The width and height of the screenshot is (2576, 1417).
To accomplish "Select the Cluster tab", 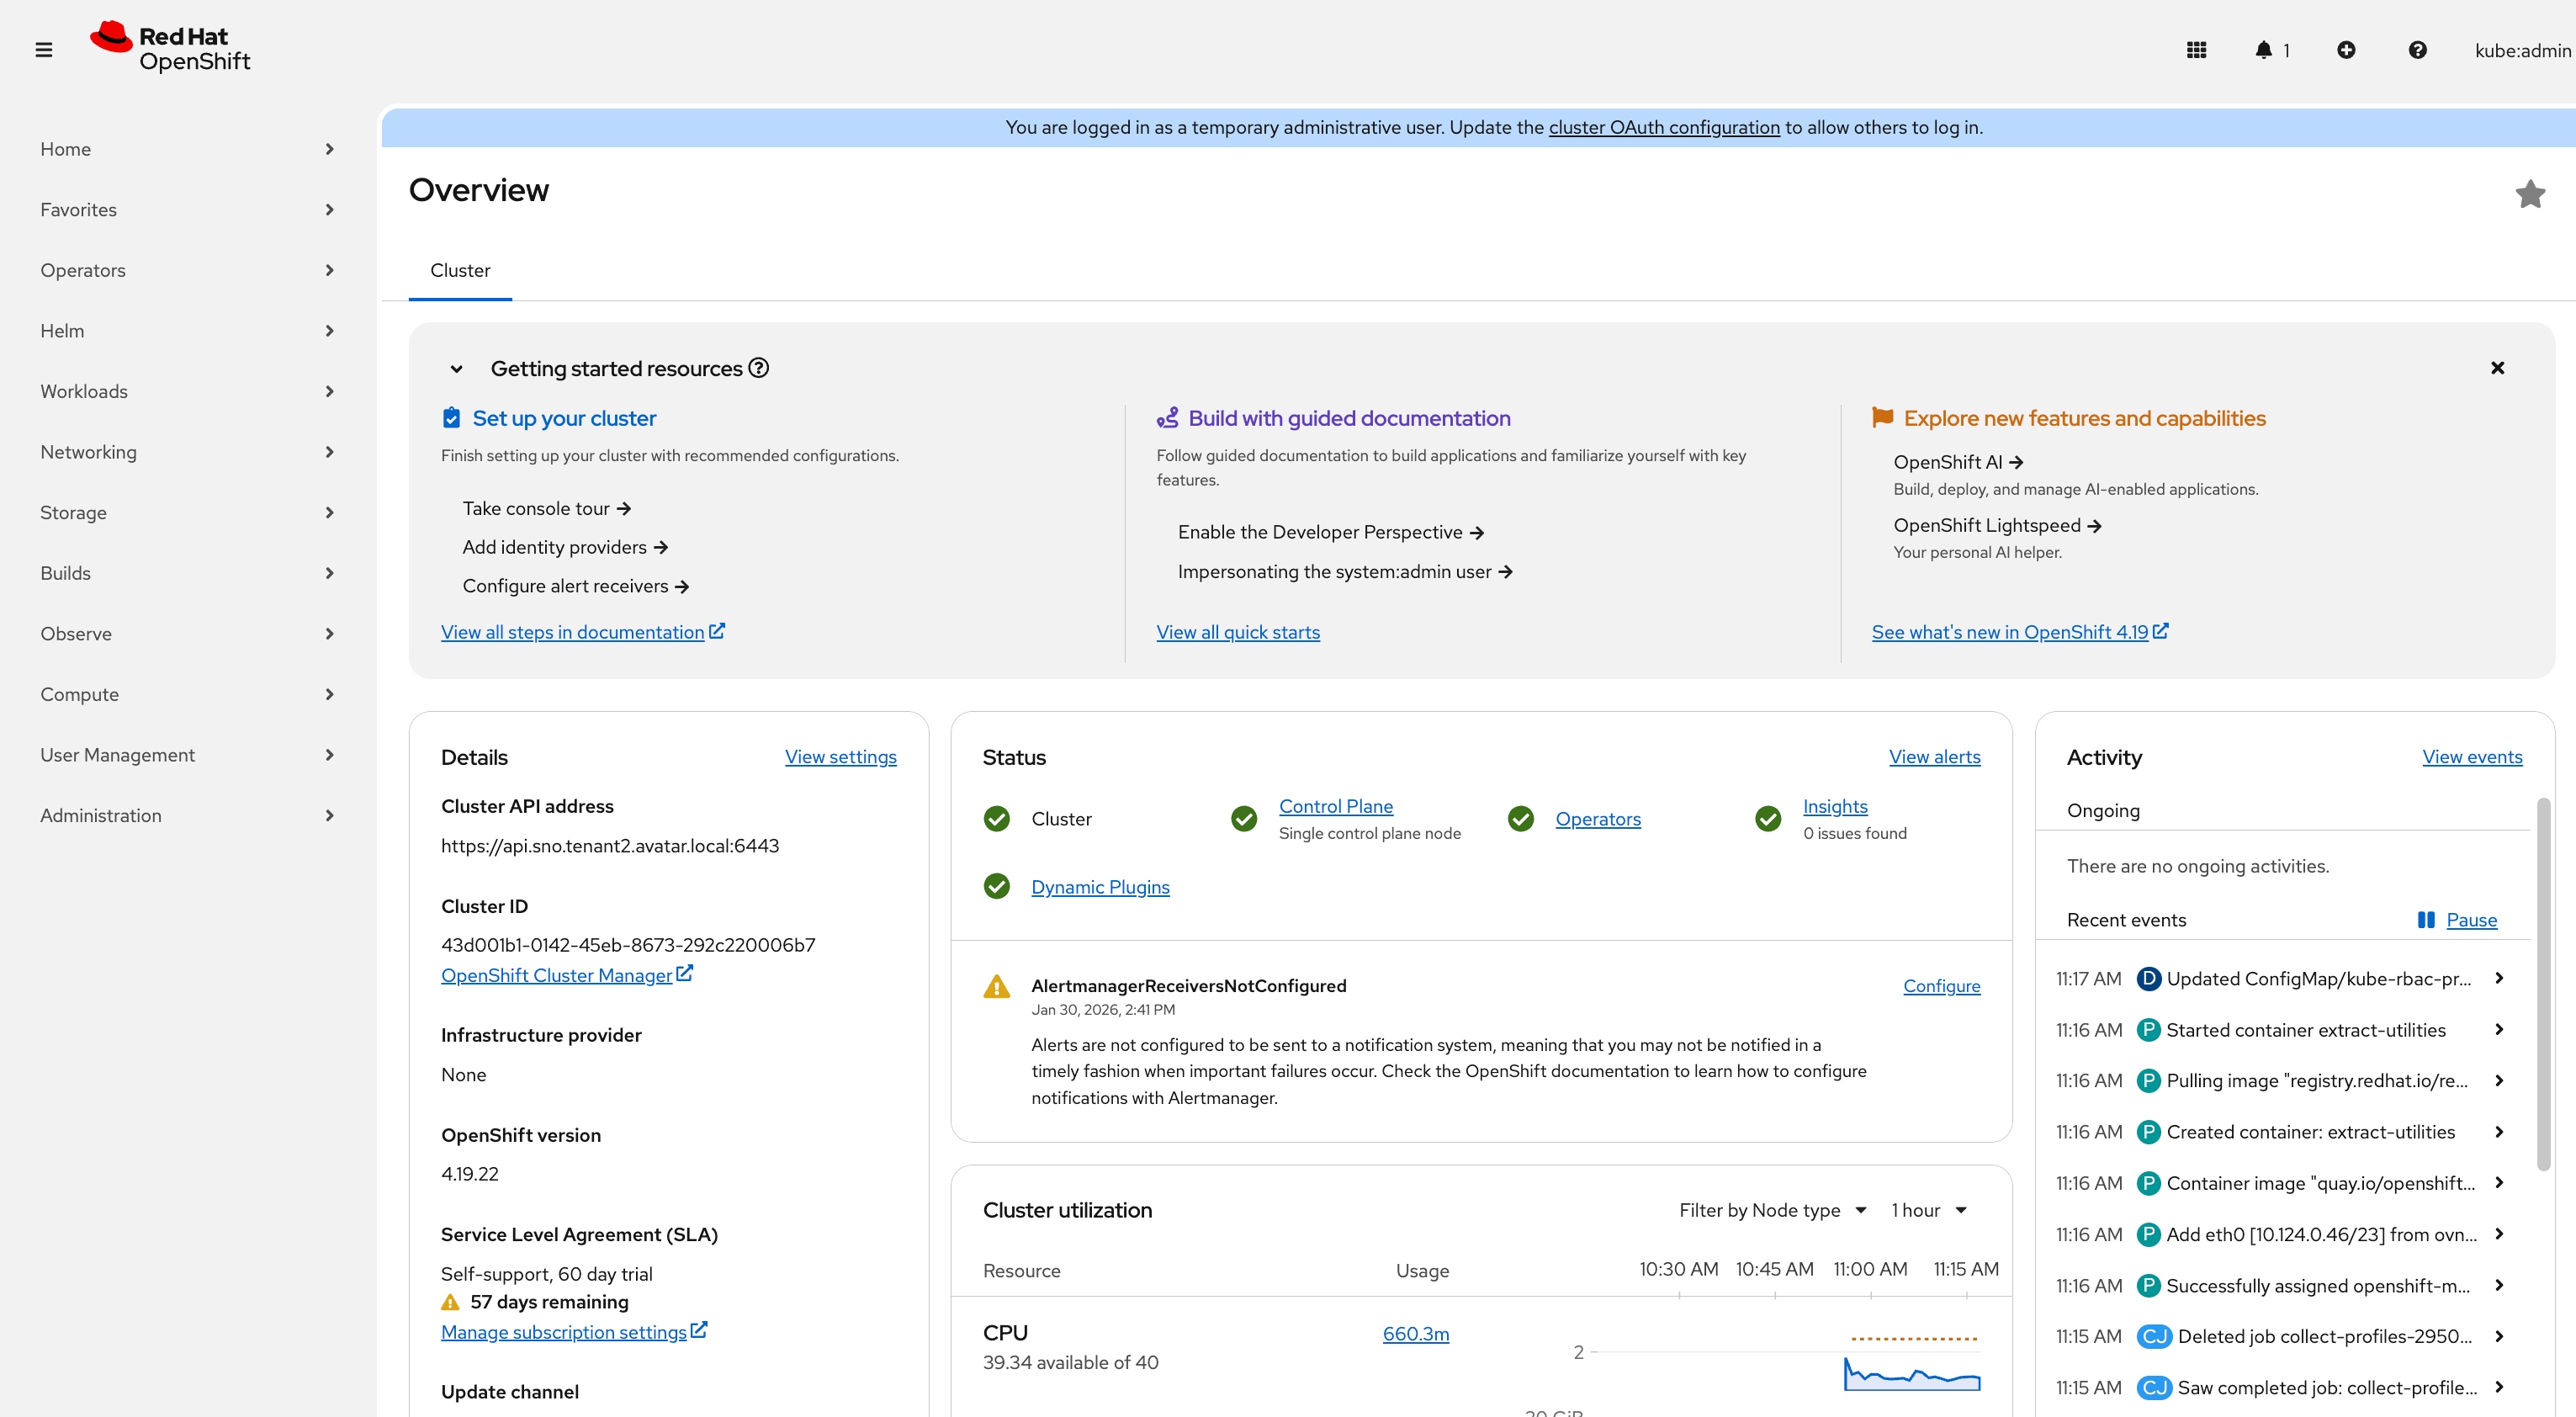I will 460,270.
